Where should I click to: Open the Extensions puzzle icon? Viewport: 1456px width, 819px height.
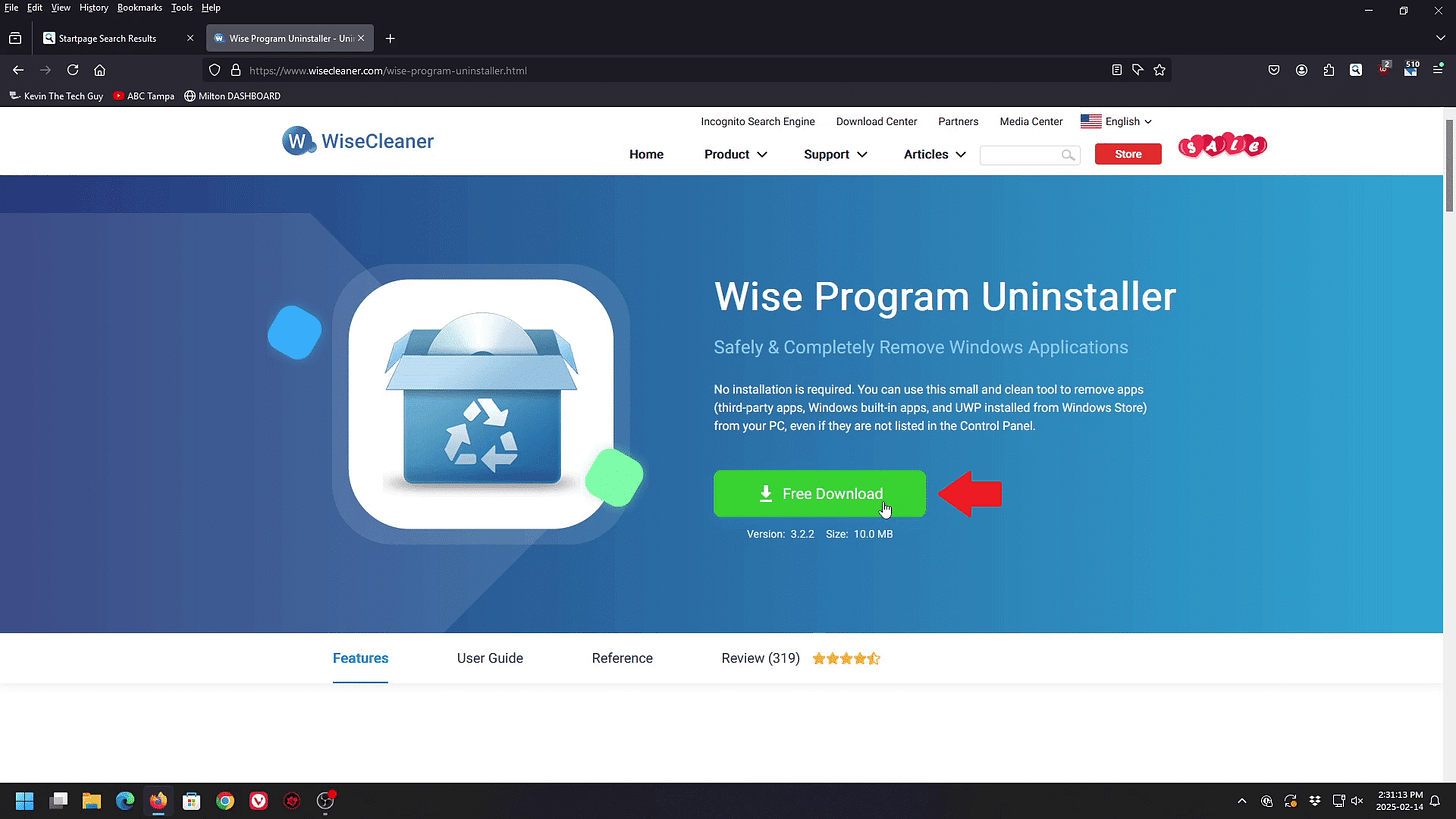(1329, 70)
